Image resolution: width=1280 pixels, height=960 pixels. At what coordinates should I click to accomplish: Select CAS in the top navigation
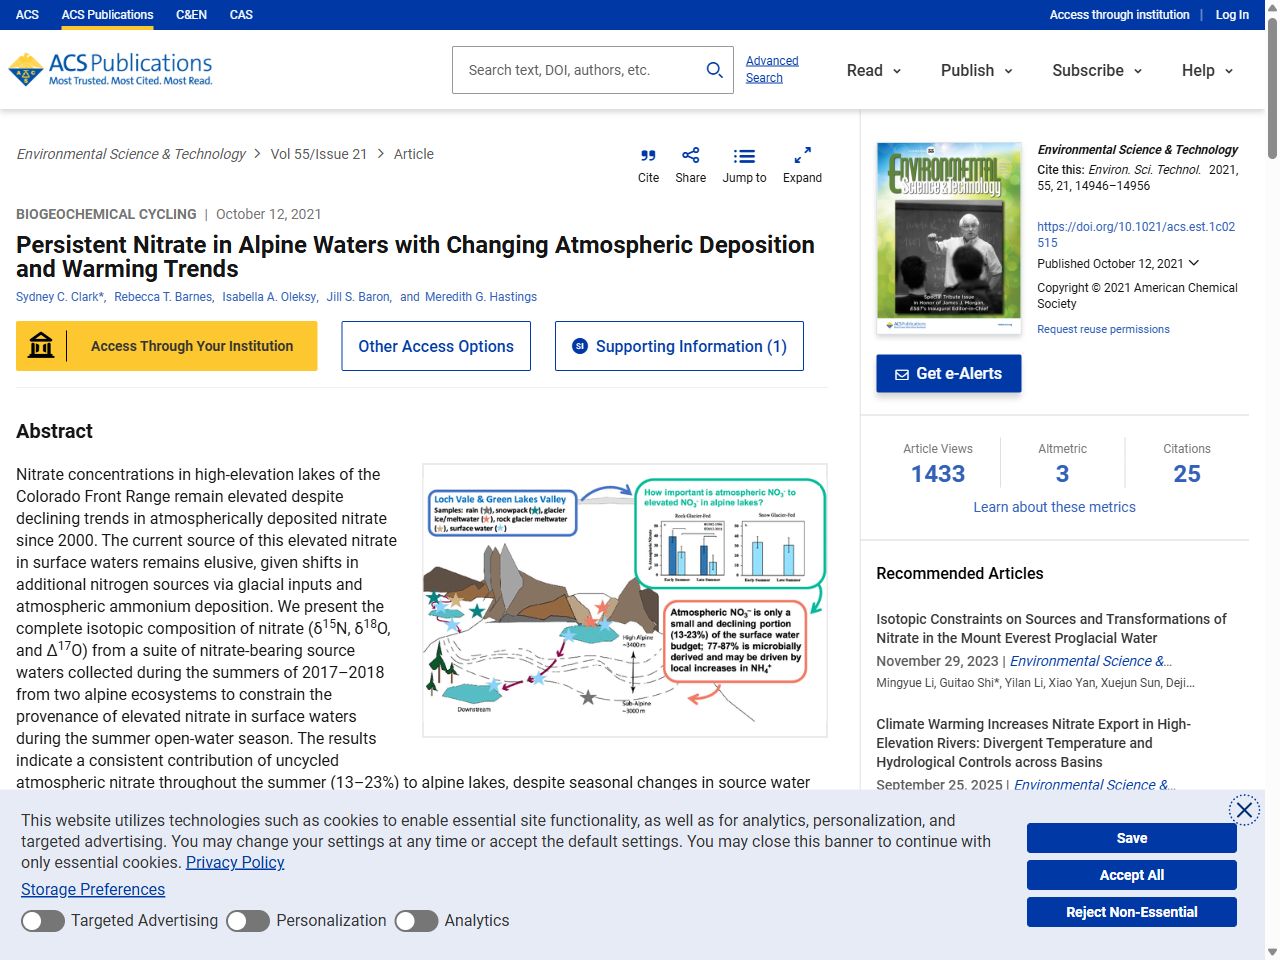(240, 14)
